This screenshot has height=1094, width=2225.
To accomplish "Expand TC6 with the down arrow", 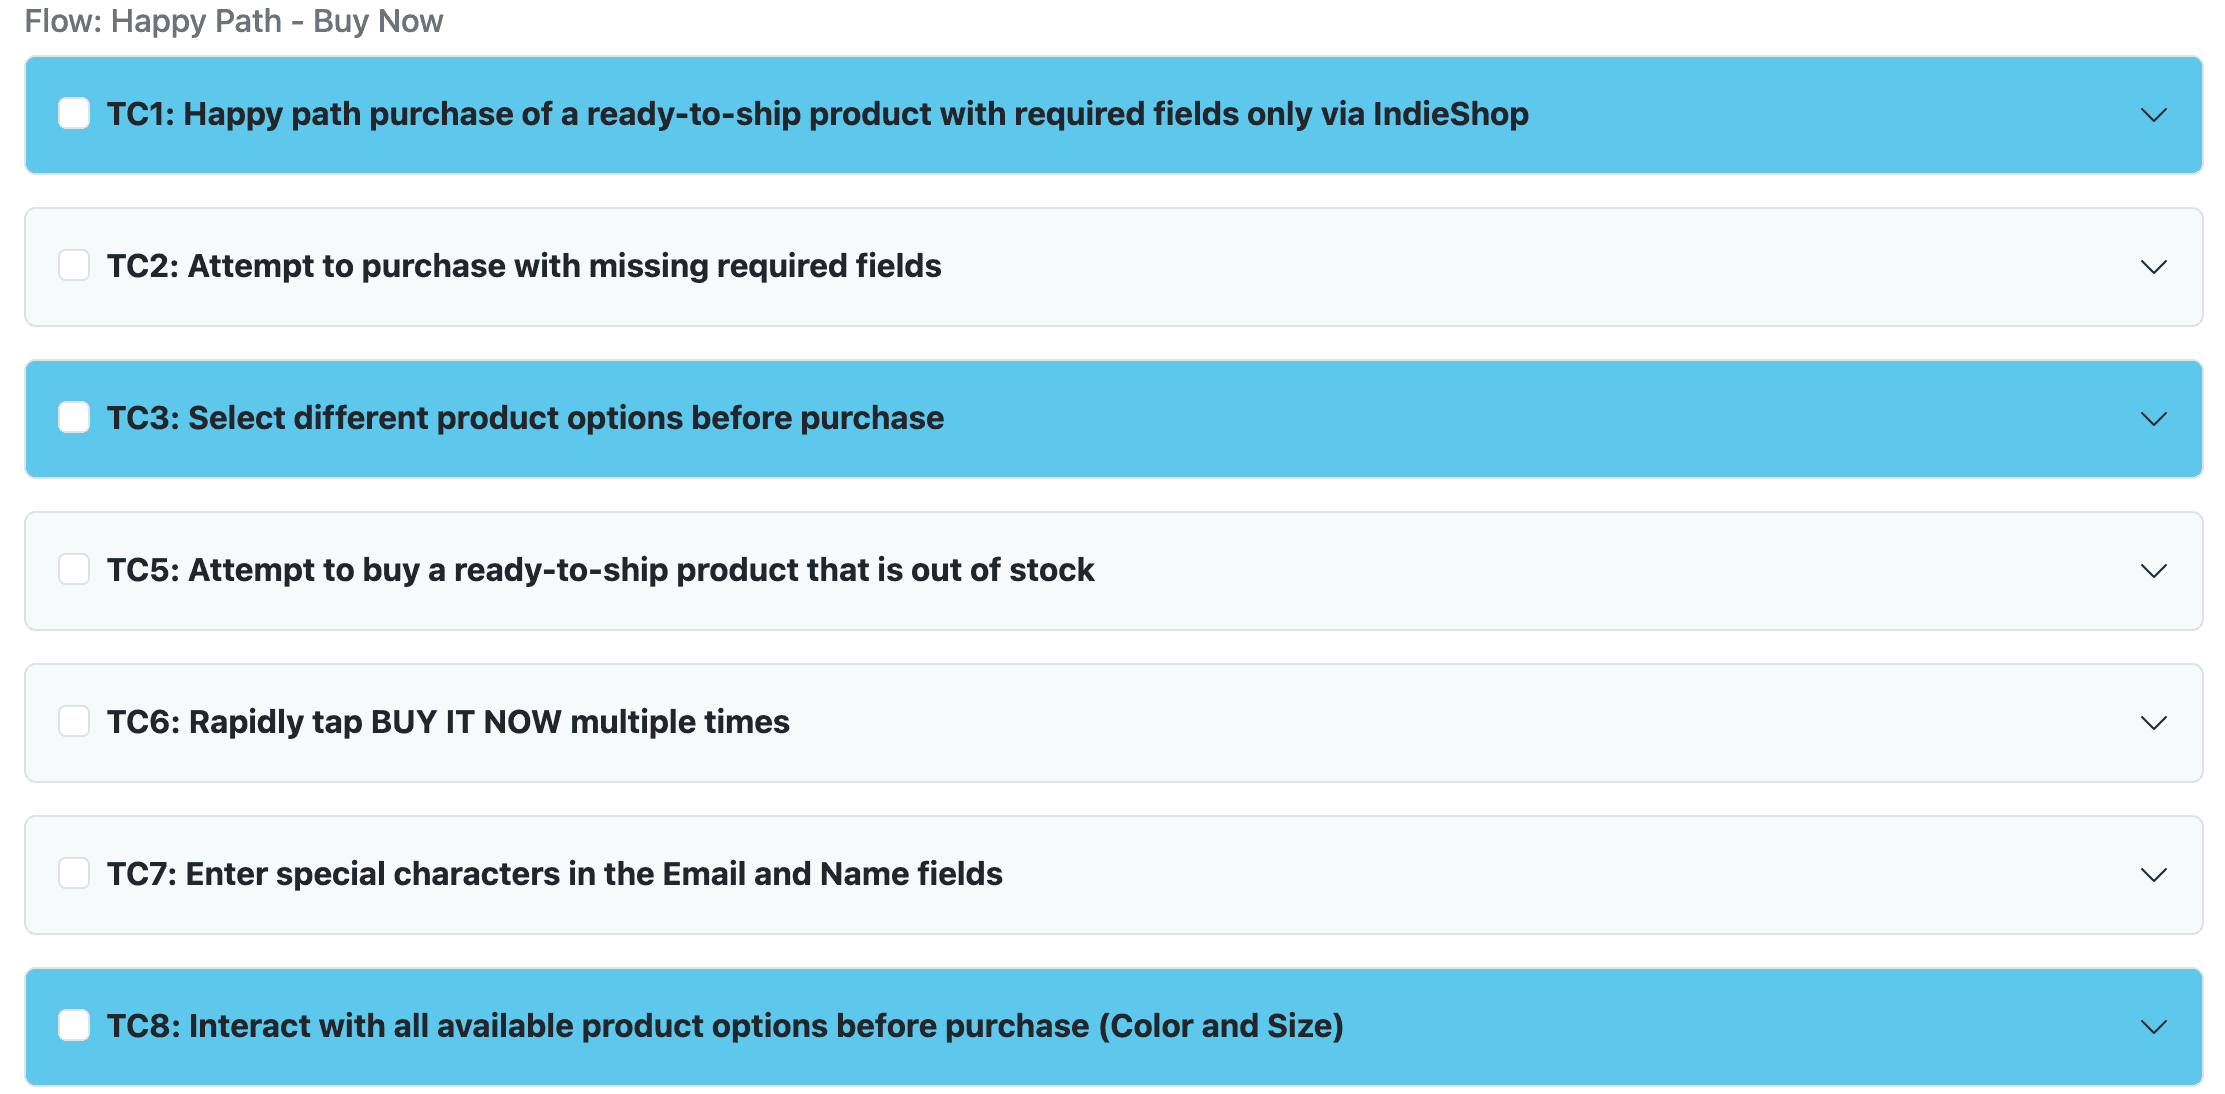I will (x=2153, y=723).
